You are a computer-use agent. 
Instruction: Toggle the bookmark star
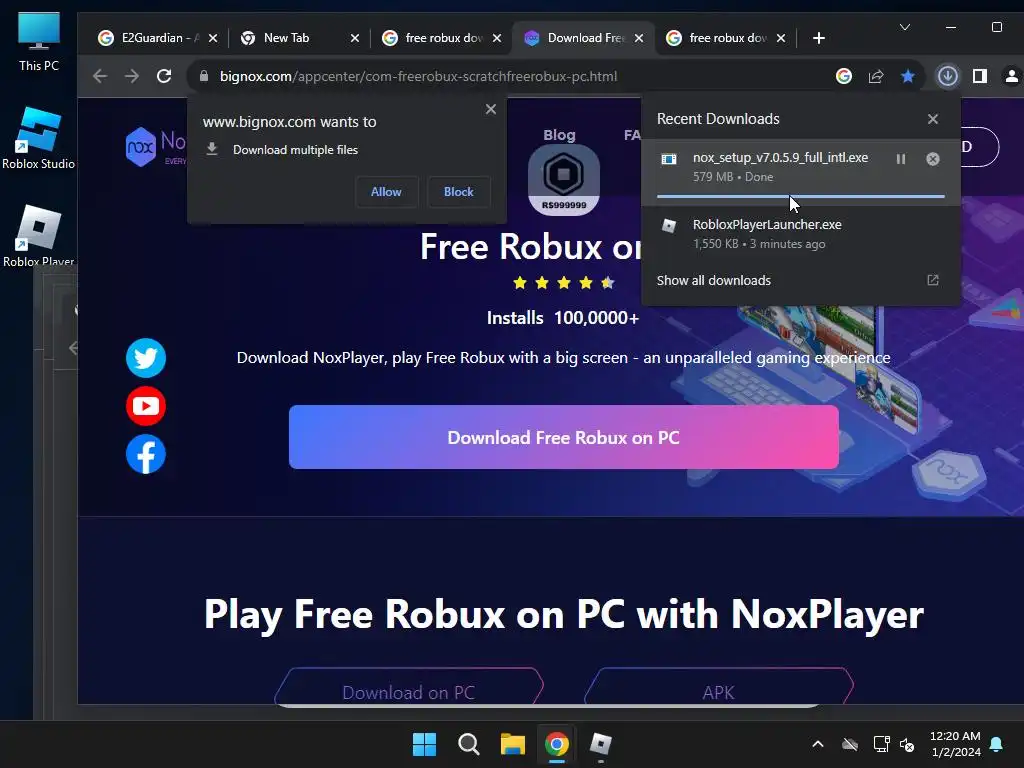tap(908, 76)
